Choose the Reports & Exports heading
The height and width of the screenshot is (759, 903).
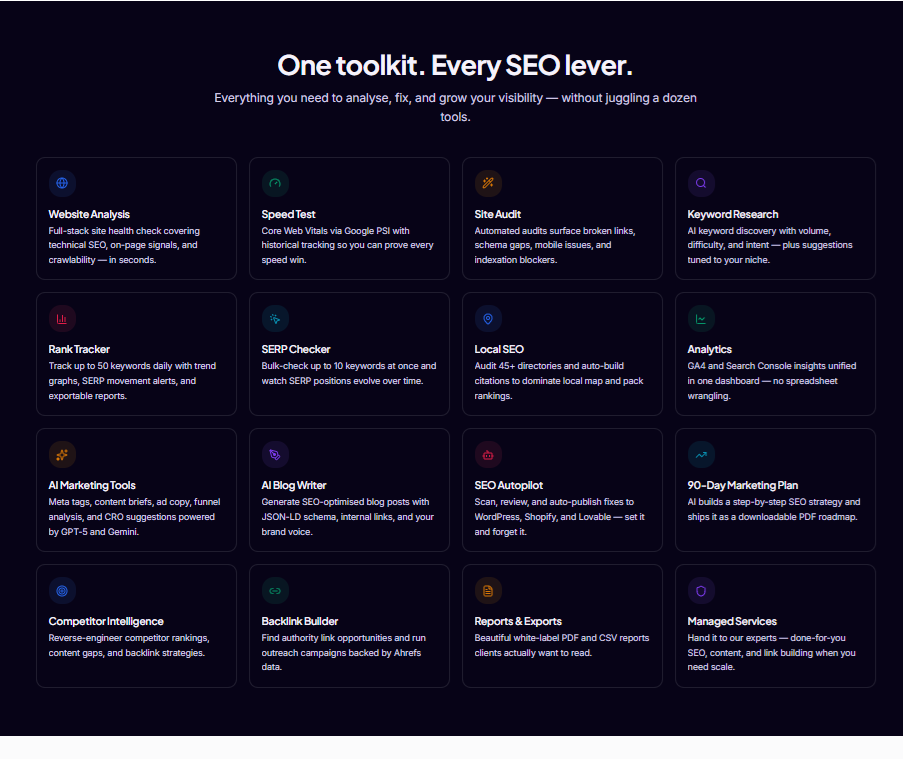pyautogui.click(x=518, y=621)
